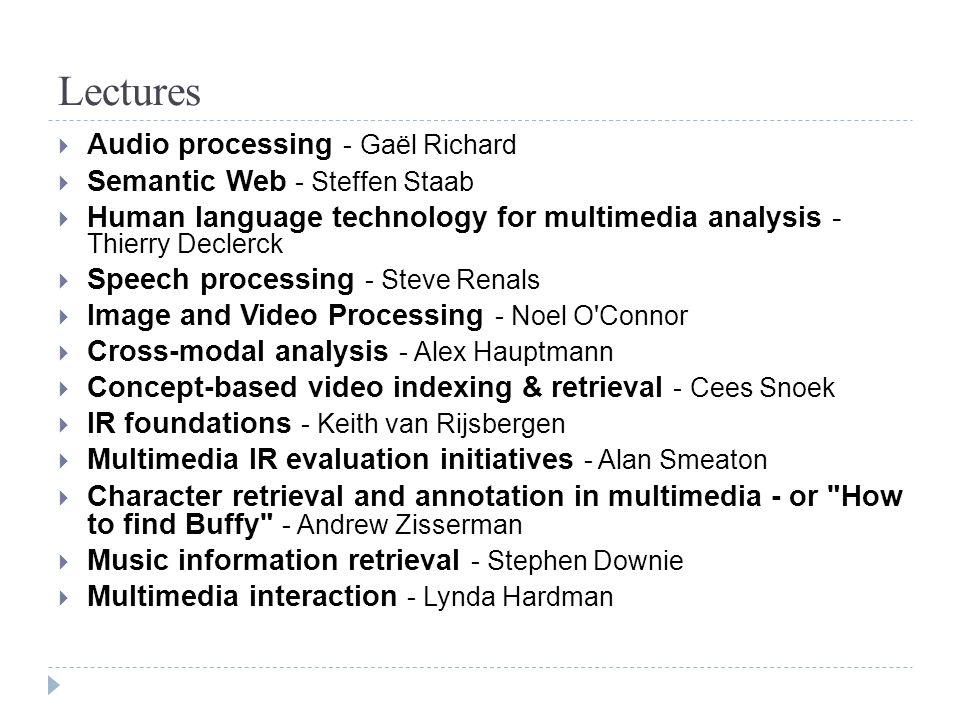The height and width of the screenshot is (720, 960).
Task: Click the bullet arrow beside Multimedia interaction
Action: [x=64, y=598]
